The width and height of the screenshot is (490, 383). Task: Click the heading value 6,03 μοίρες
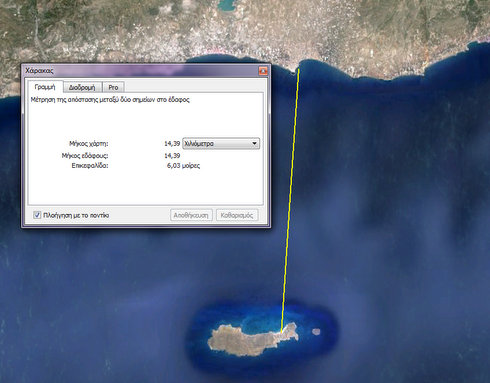point(183,166)
